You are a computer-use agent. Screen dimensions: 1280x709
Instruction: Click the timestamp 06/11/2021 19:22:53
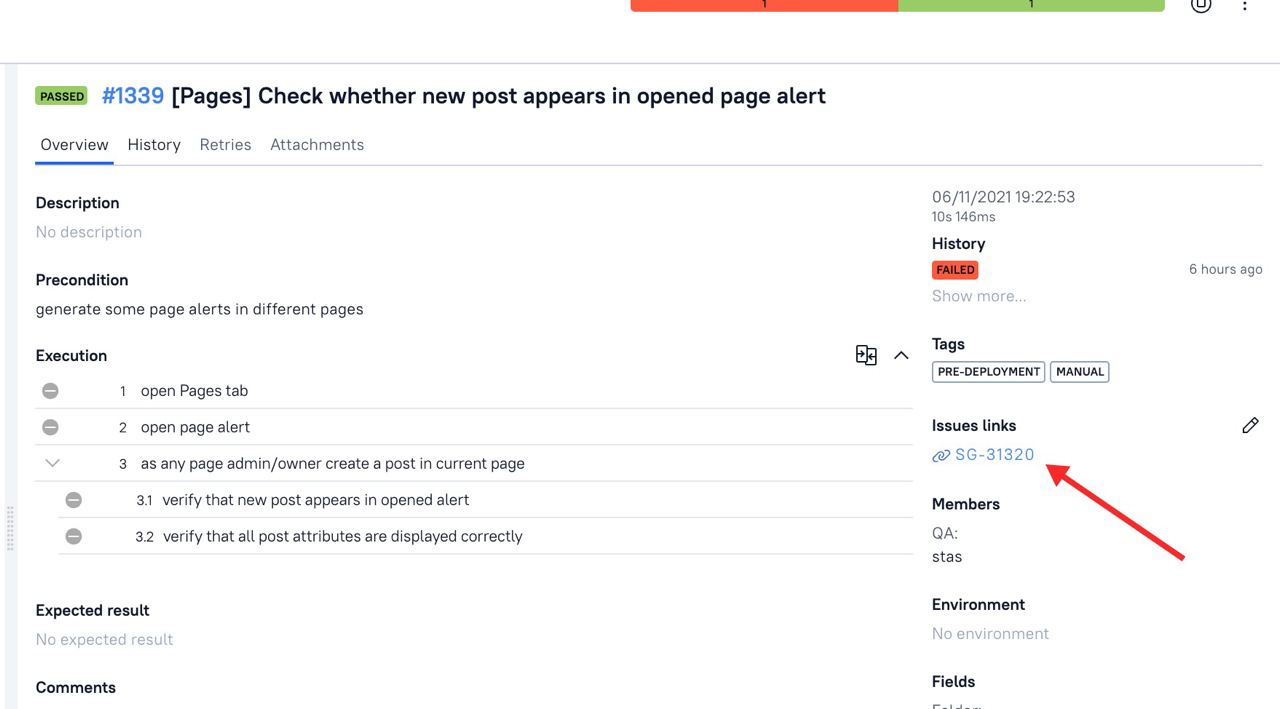[1003, 197]
